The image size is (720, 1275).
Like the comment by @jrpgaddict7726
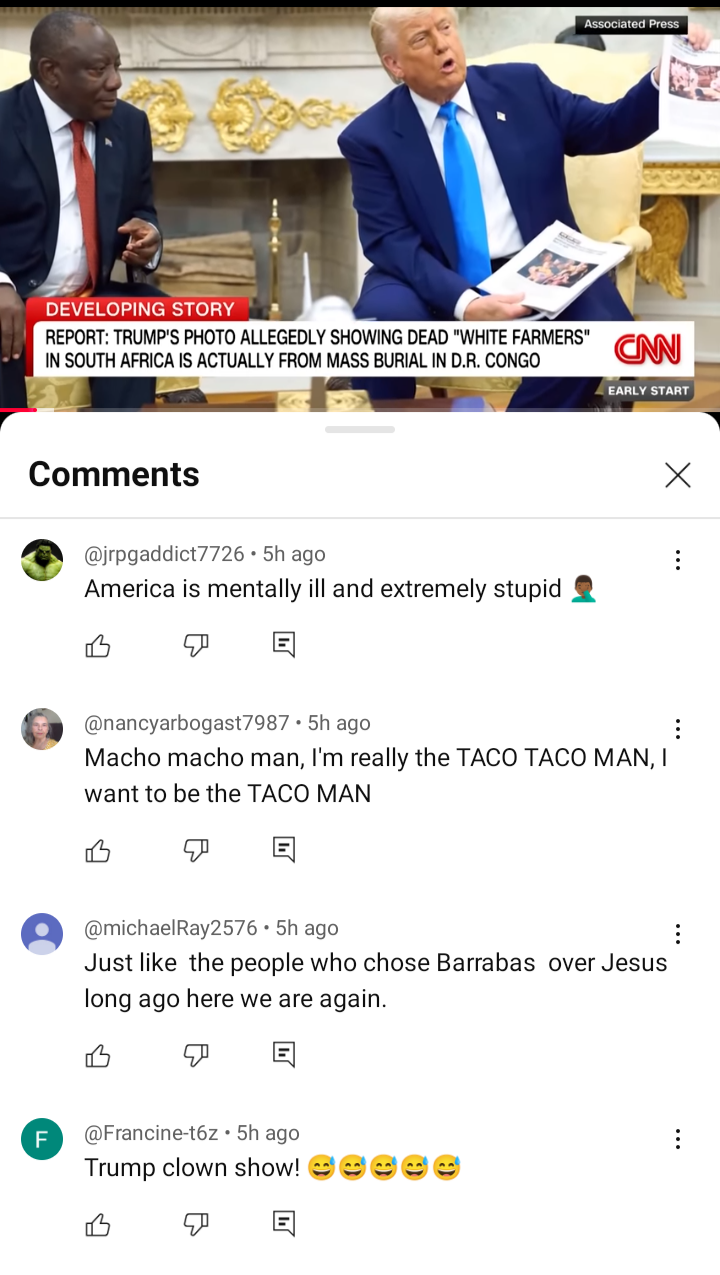click(x=98, y=646)
